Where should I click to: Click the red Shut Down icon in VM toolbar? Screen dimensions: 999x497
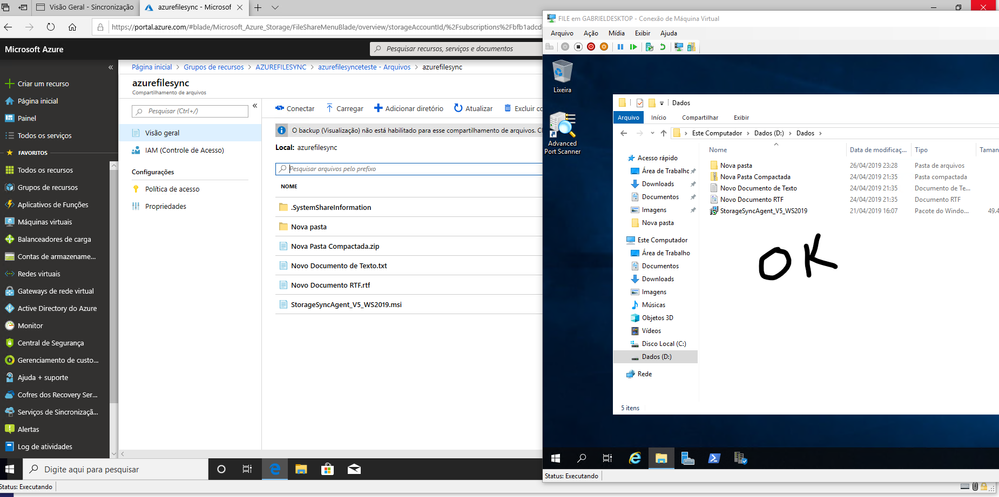(x=591, y=47)
